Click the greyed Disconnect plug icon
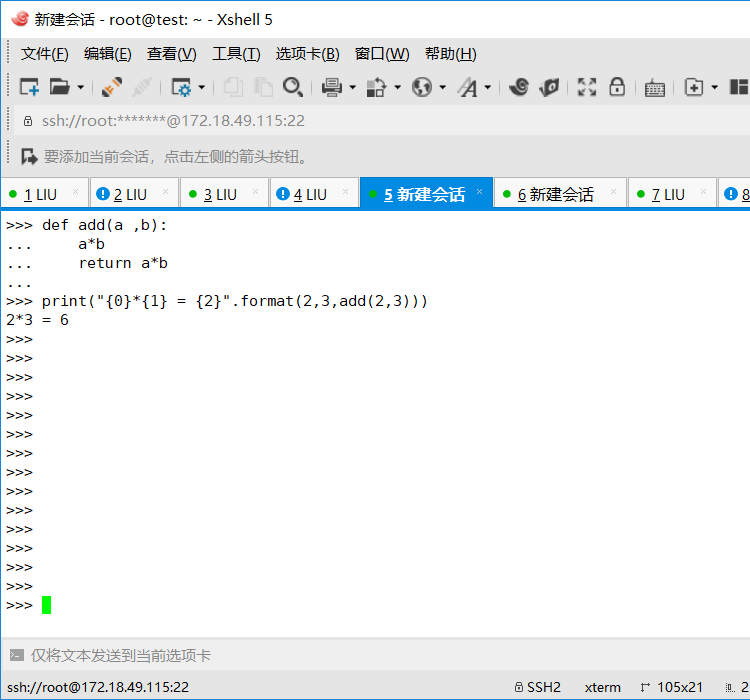 142,87
